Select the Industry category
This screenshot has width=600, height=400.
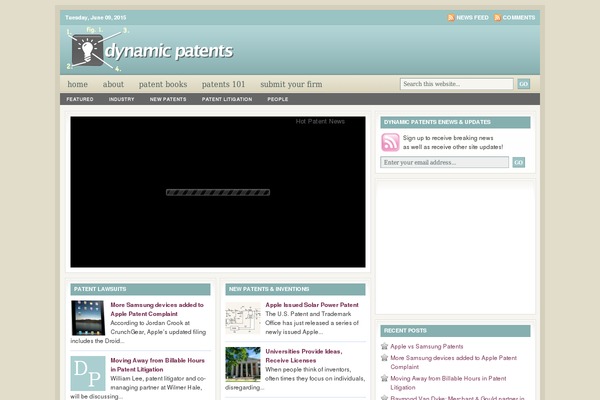pos(121,99)
